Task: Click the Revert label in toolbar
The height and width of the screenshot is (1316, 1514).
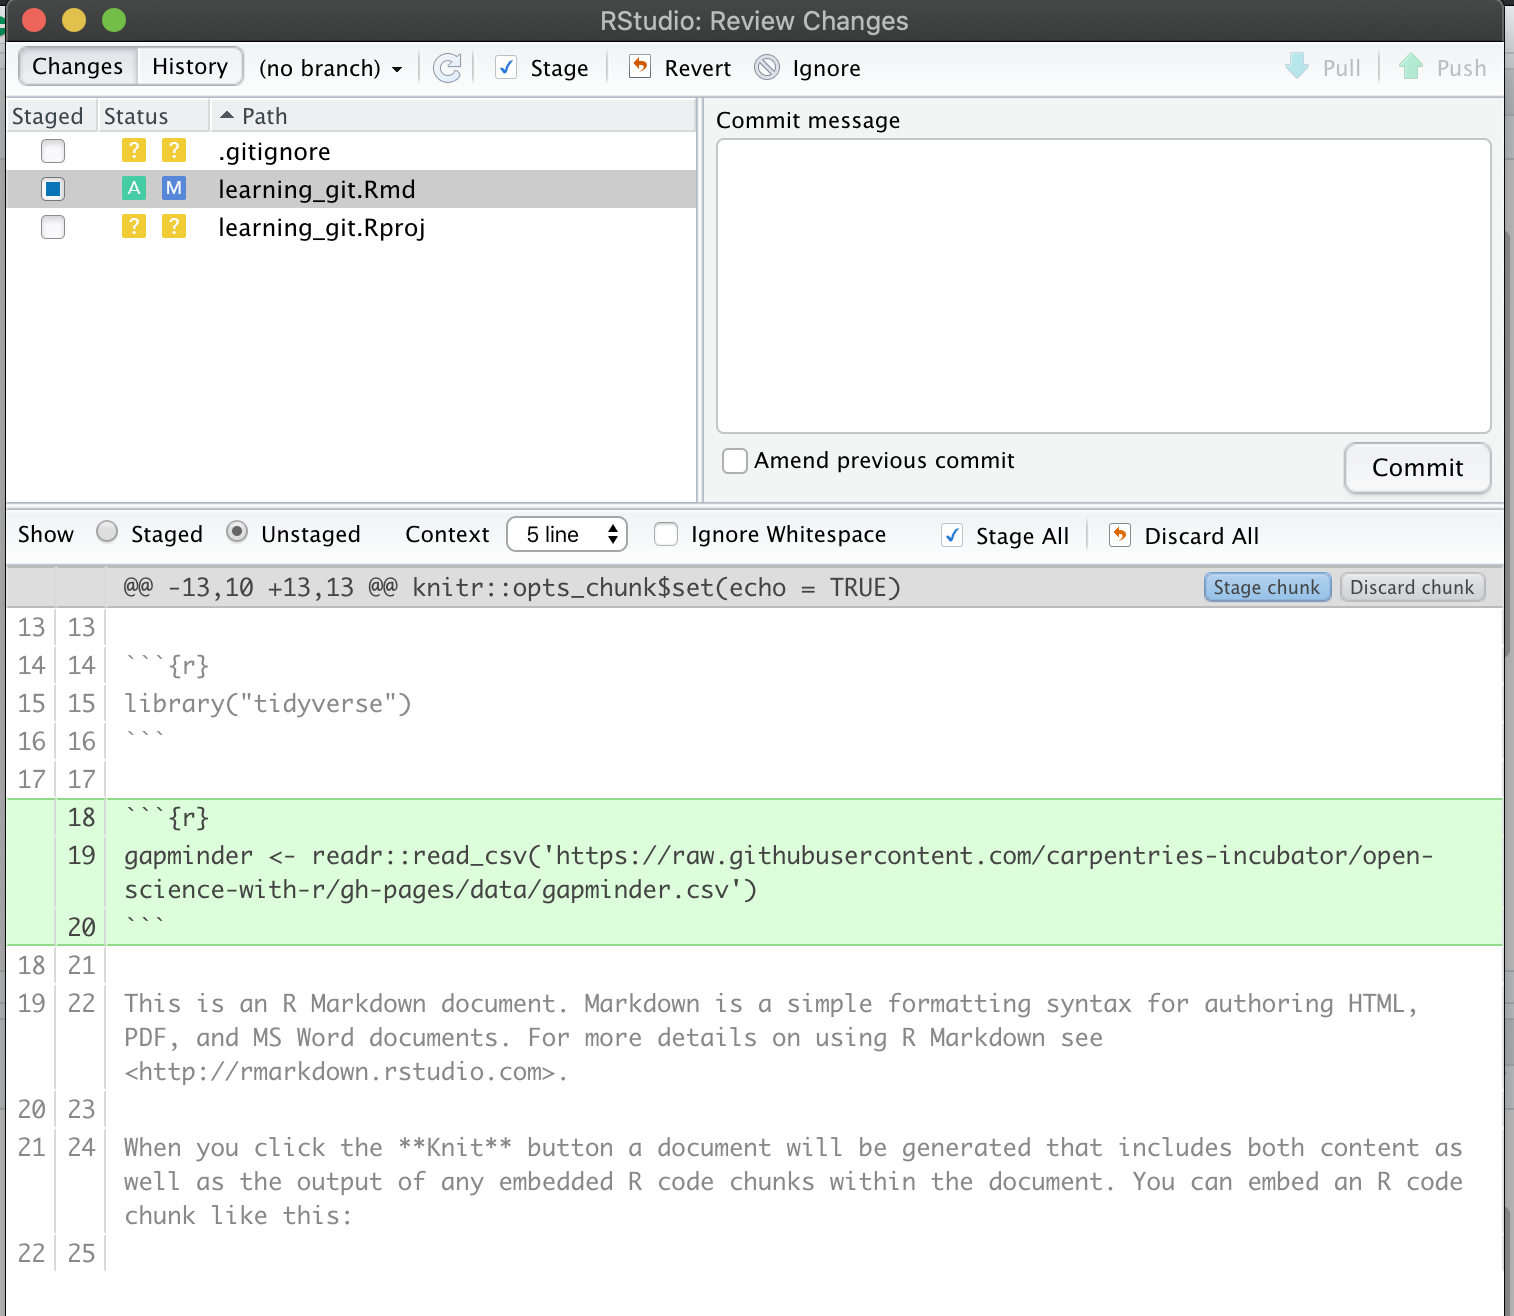Action: click(x=698, y=68)
